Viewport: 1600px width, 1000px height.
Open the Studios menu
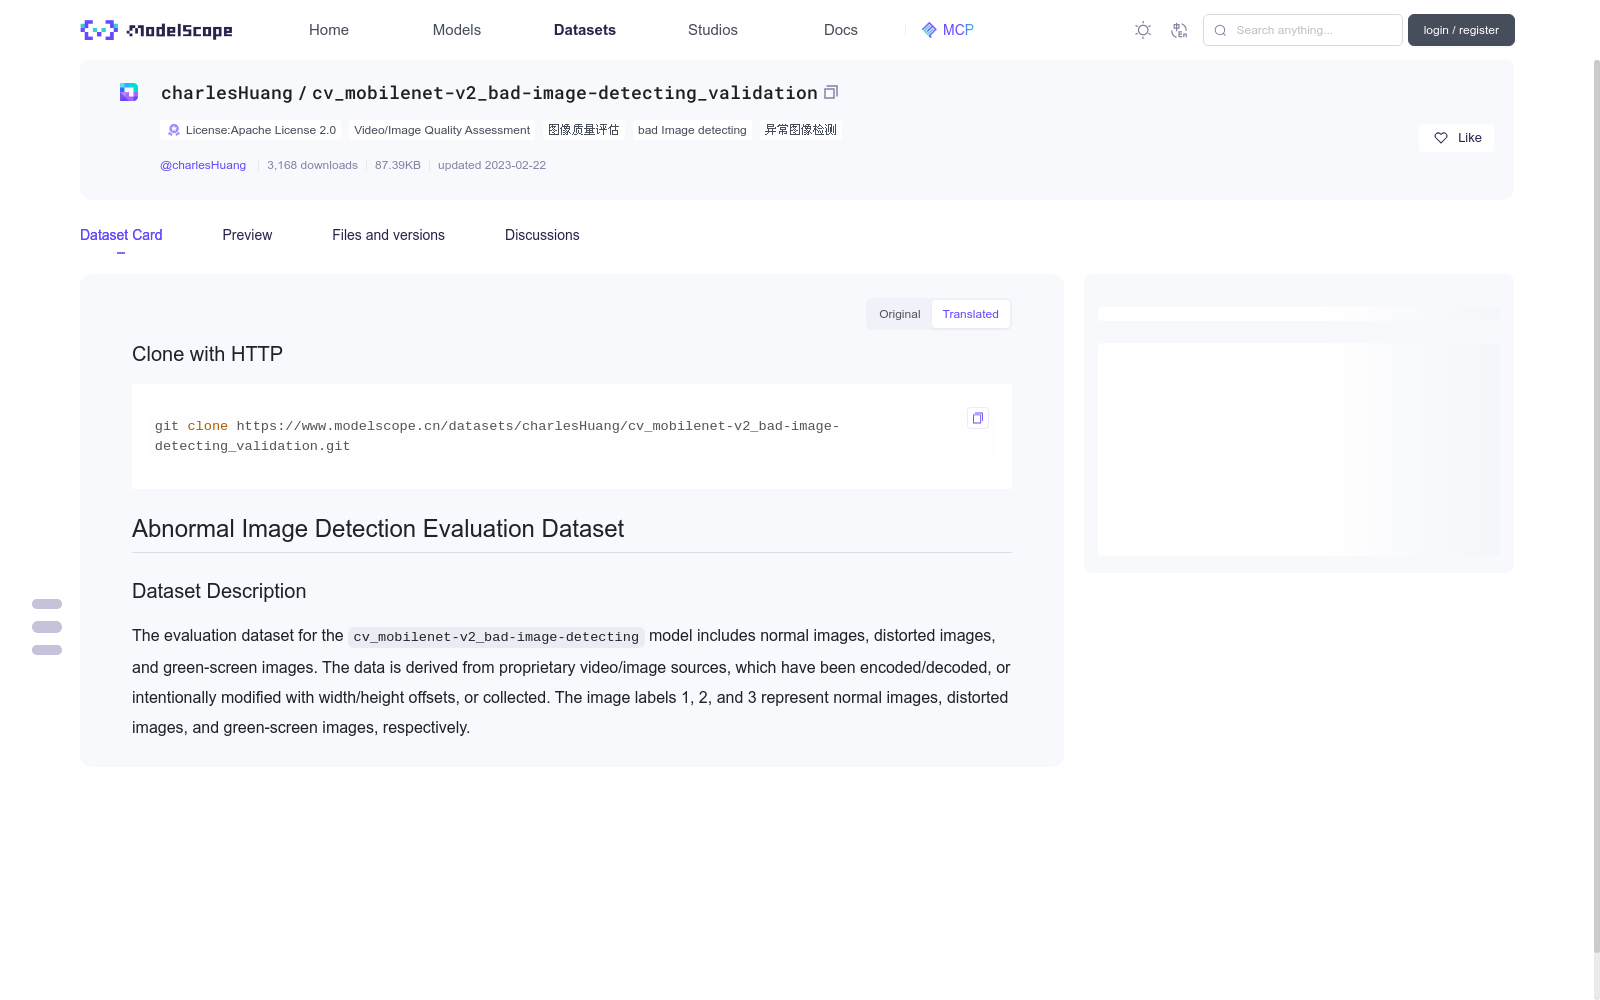pyautogui.click(x=713, y=30)
